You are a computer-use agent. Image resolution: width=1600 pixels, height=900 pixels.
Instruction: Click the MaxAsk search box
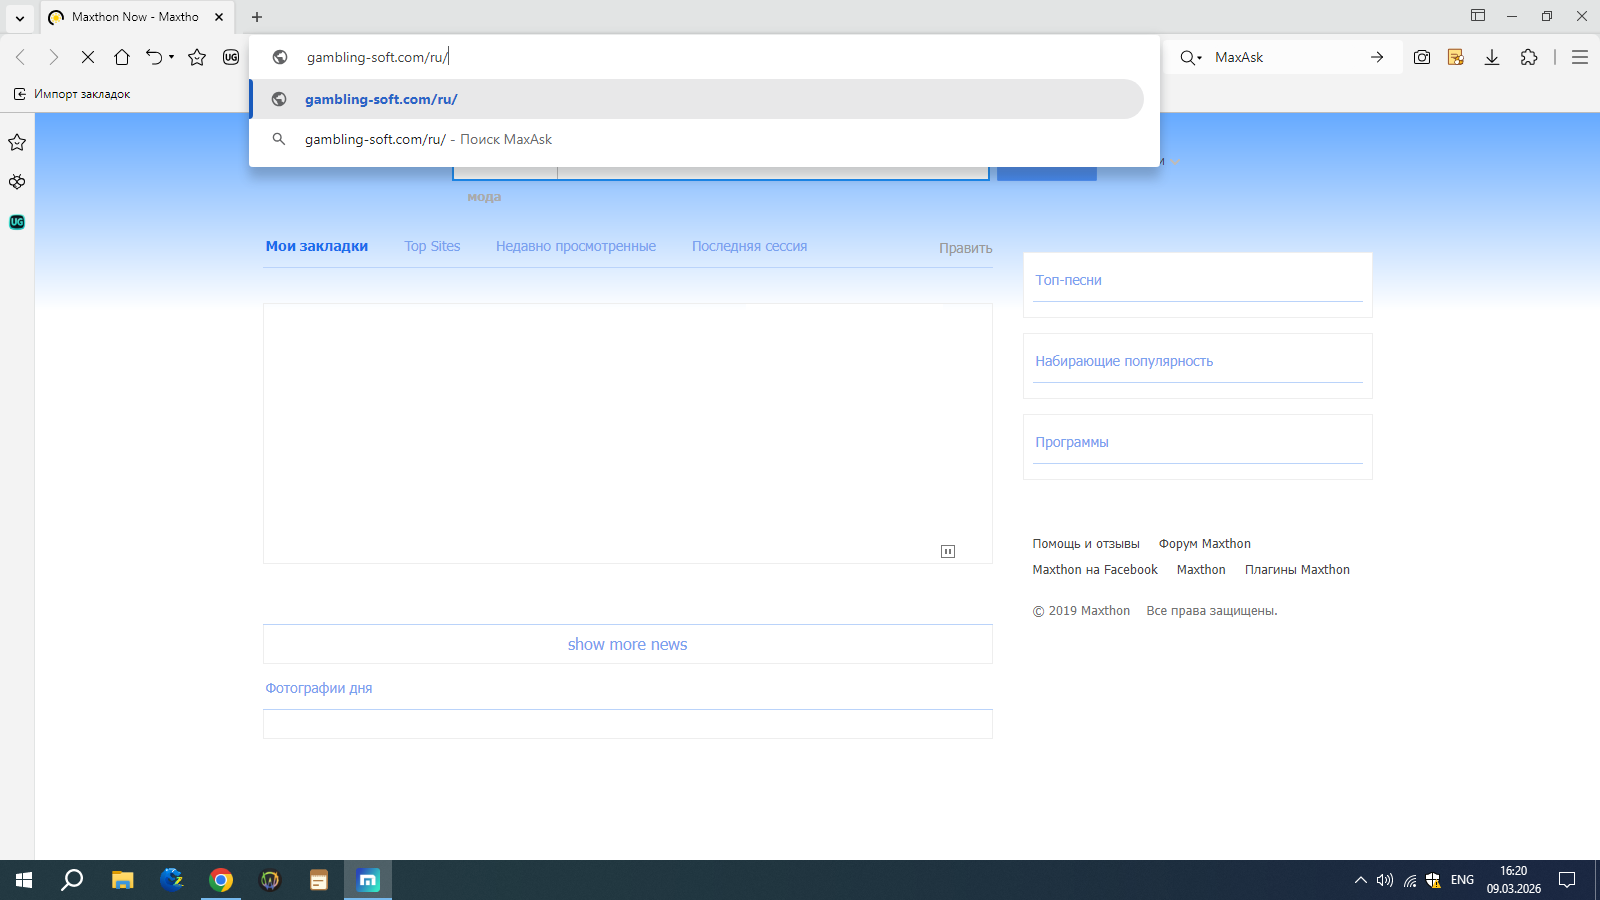1287,57
